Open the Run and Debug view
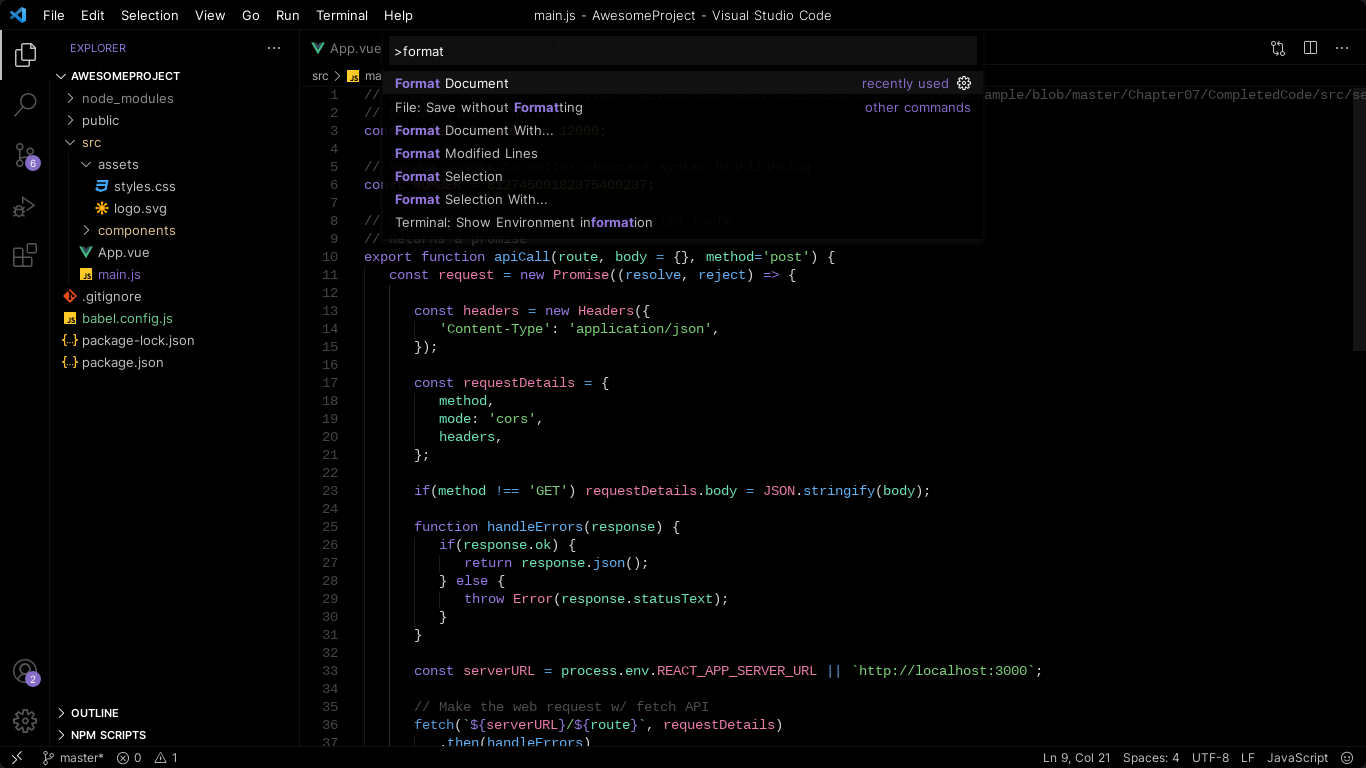 tap(25, 206)
